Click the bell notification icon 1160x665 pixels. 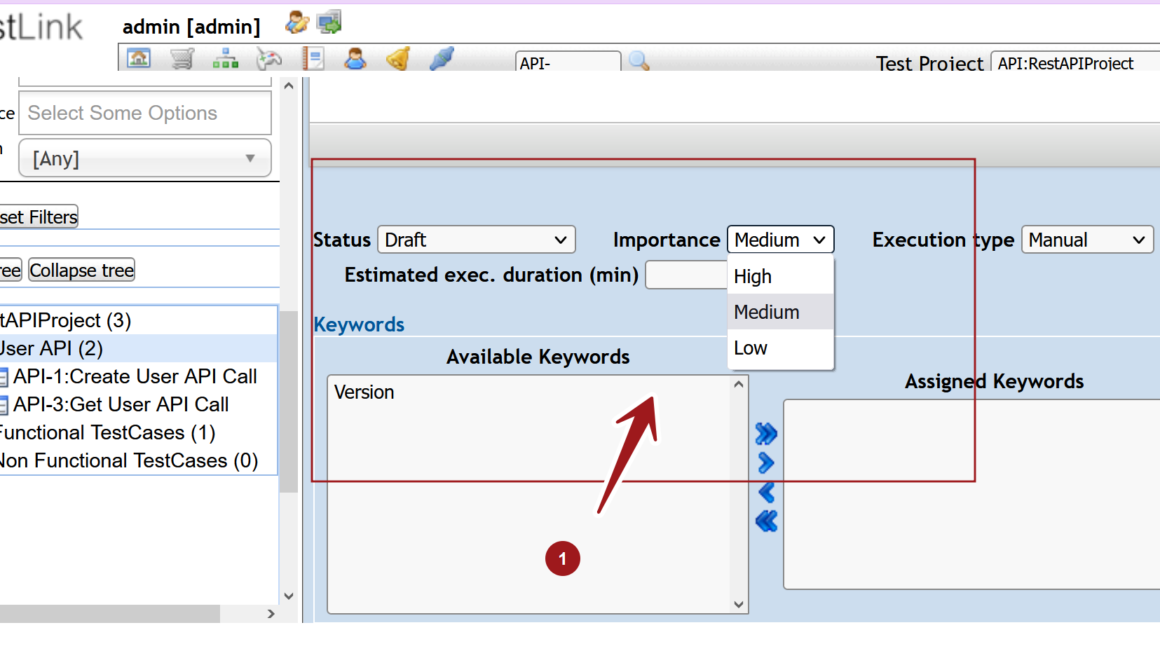(x=398, y=58)
